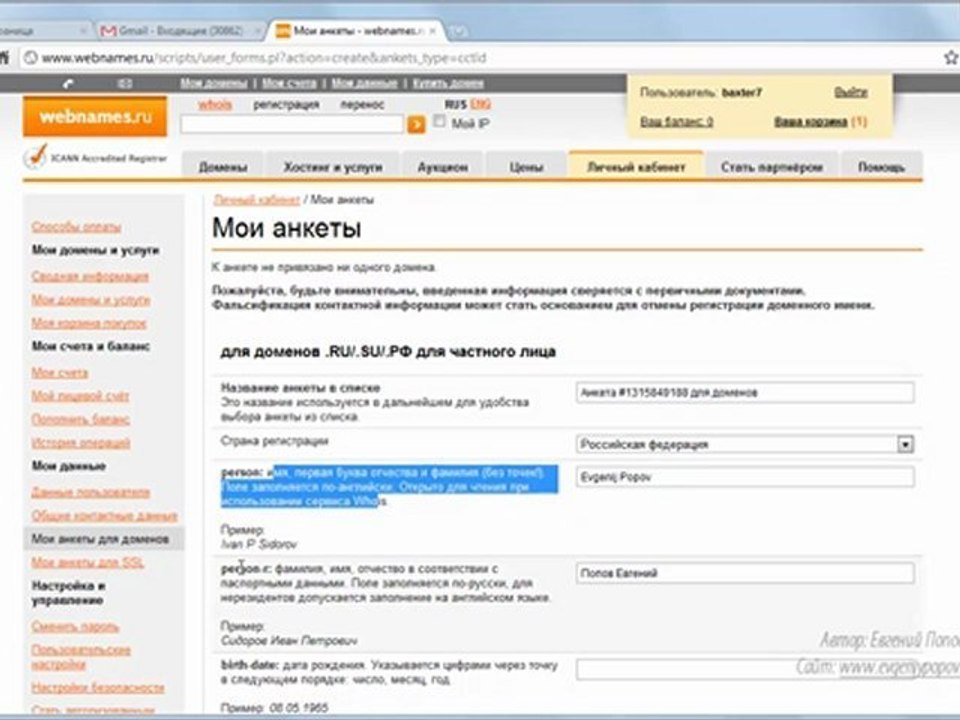Click the Выйти logout link
960x720 pixels.
pyautogui.click(x=850, y=92)
